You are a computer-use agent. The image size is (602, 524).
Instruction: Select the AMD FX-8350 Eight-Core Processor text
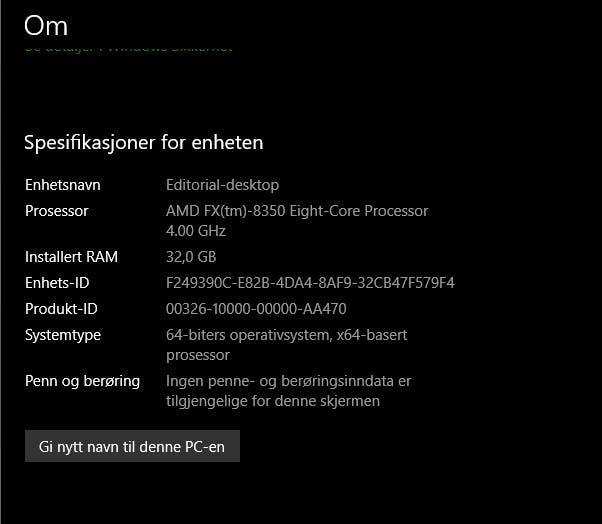pos(297,211)
